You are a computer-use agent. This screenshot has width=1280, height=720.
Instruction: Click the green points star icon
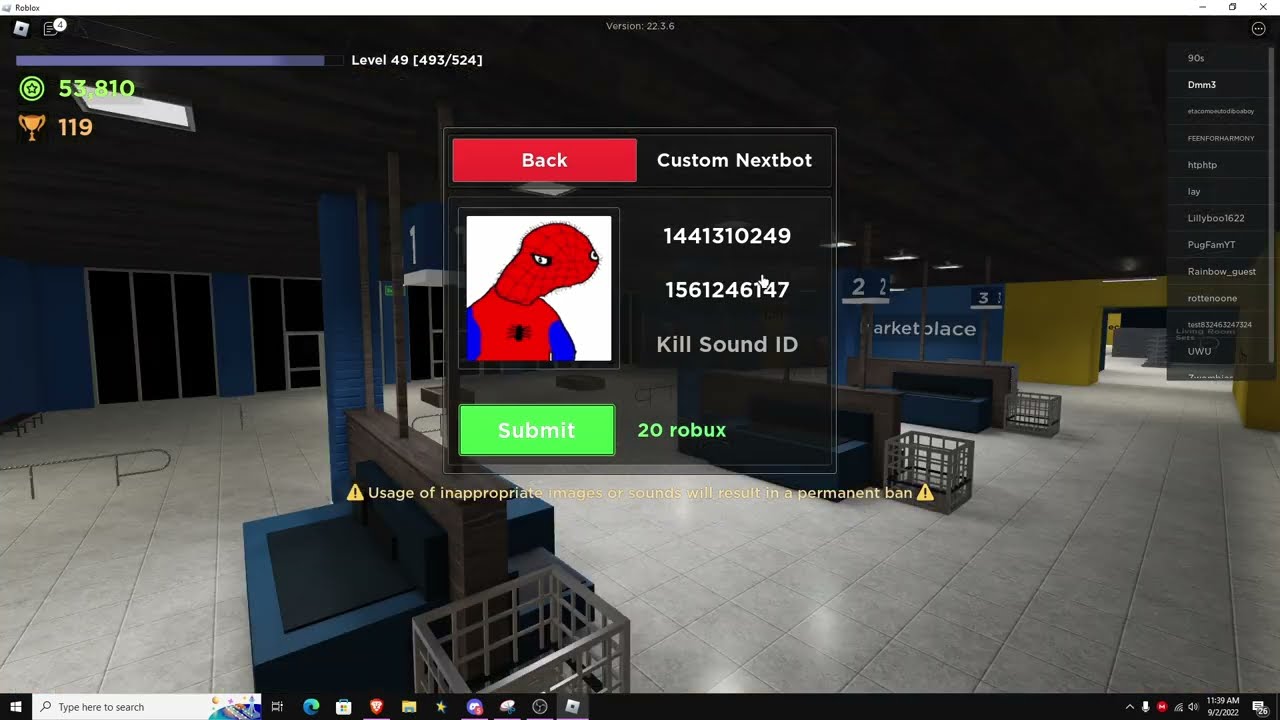[32, 89]
